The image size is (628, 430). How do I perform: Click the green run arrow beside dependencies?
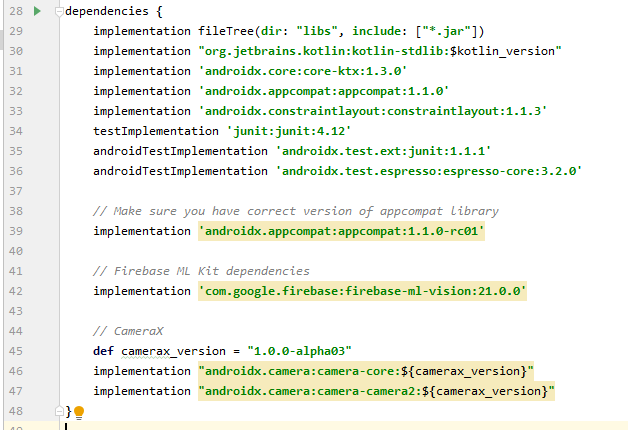37,11
